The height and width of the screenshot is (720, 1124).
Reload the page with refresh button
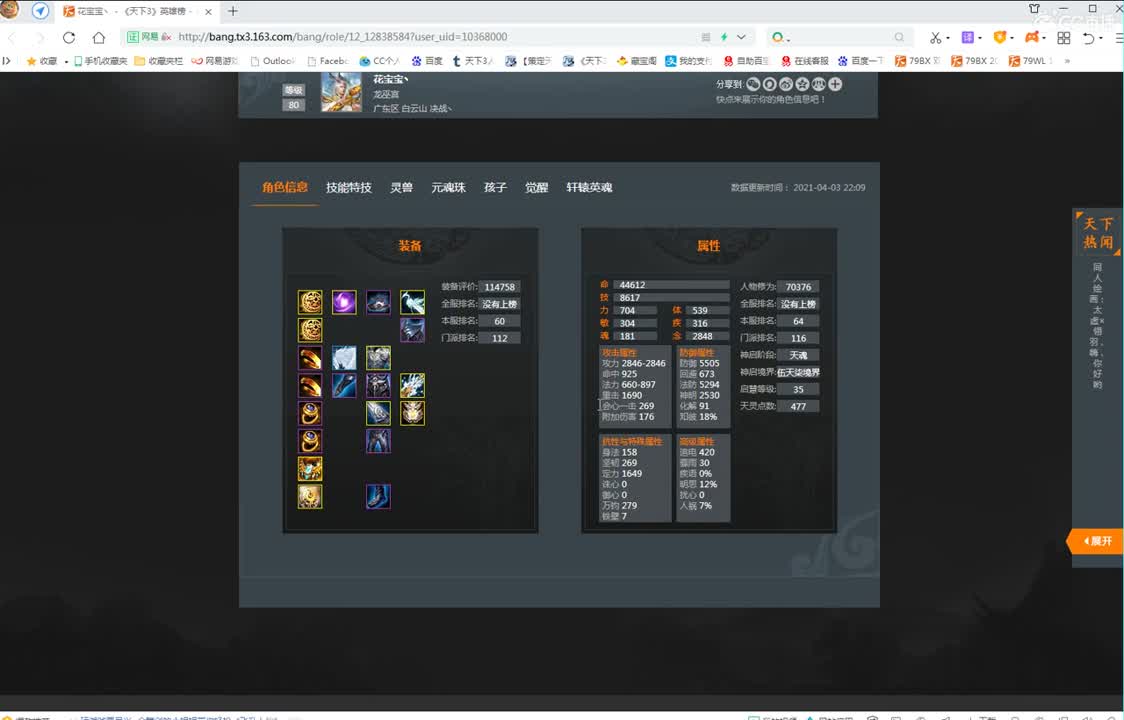click(x=69, y=37)
